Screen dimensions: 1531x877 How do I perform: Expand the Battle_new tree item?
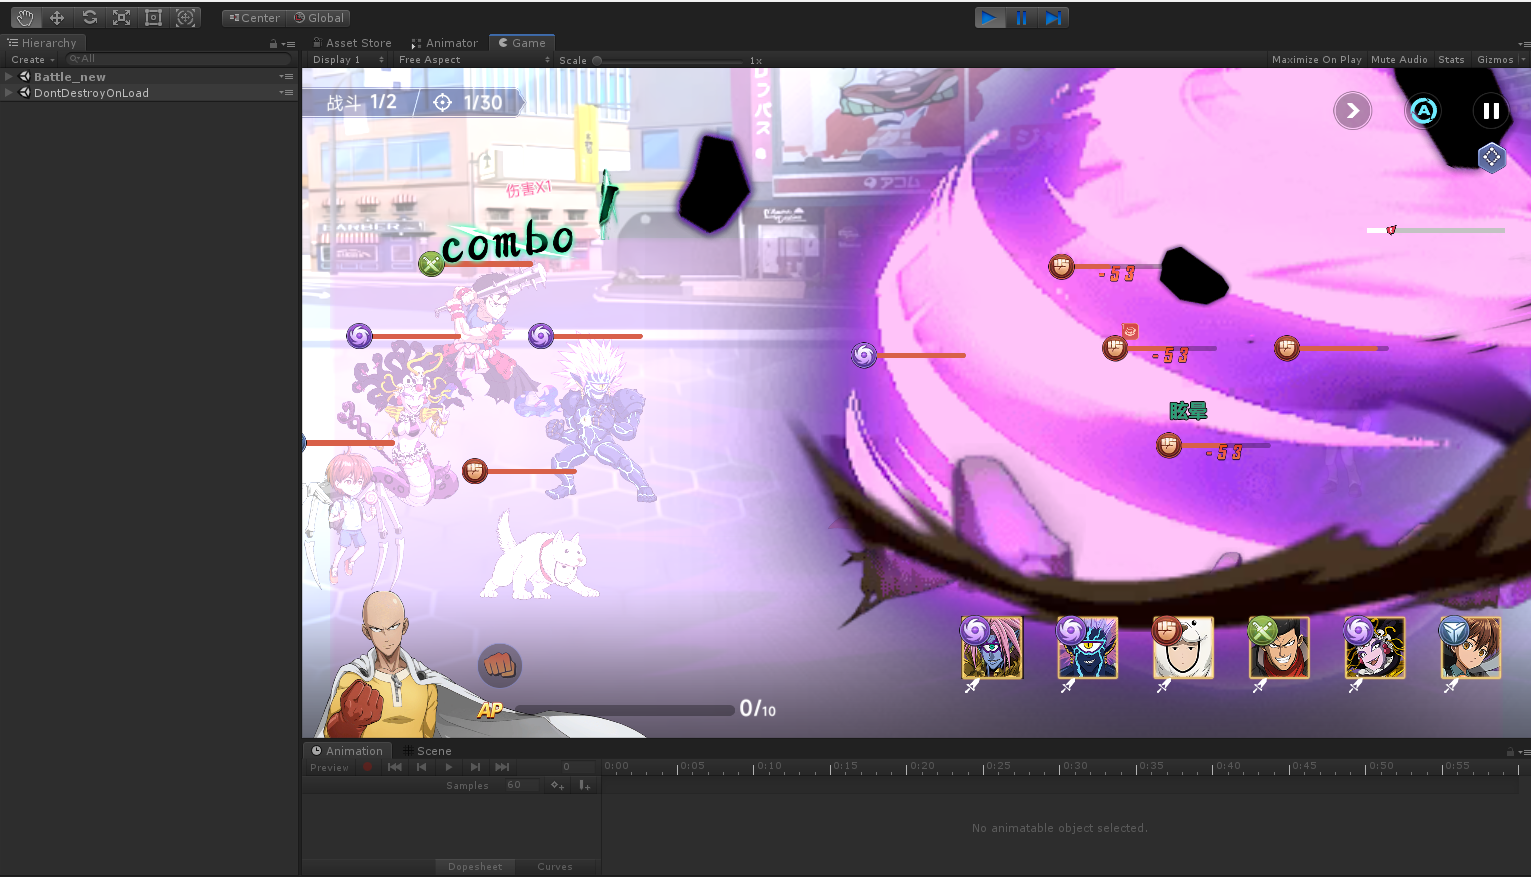click(x=9, y=77)
